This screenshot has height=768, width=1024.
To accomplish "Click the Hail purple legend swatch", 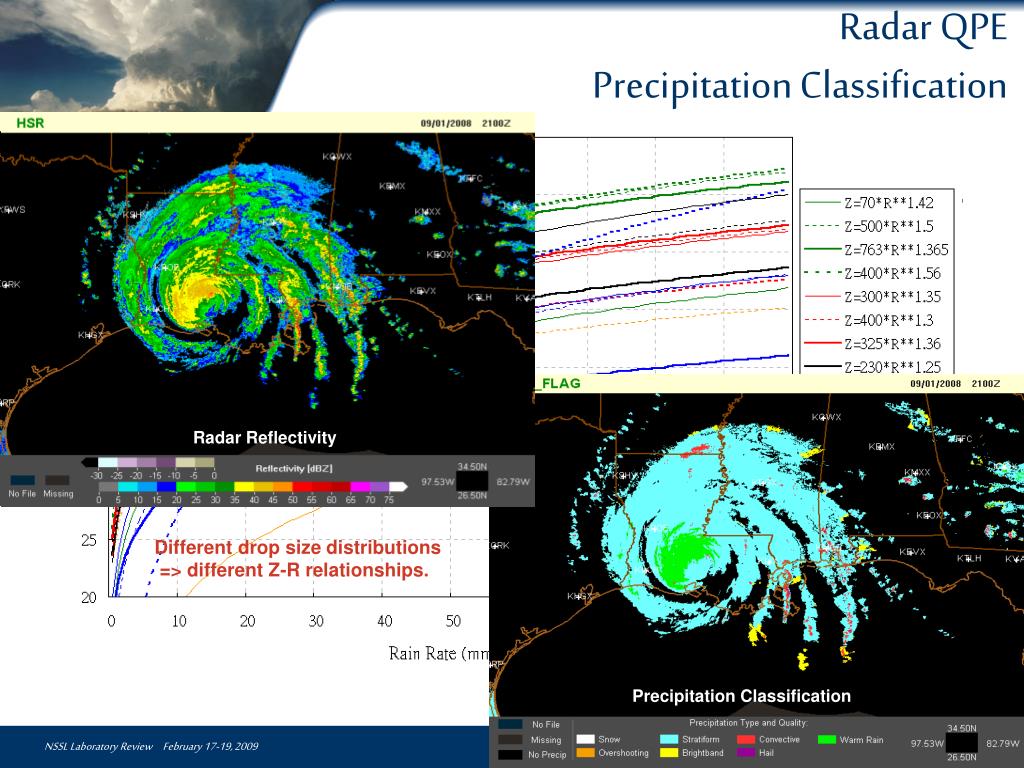I will pos(746,753).
